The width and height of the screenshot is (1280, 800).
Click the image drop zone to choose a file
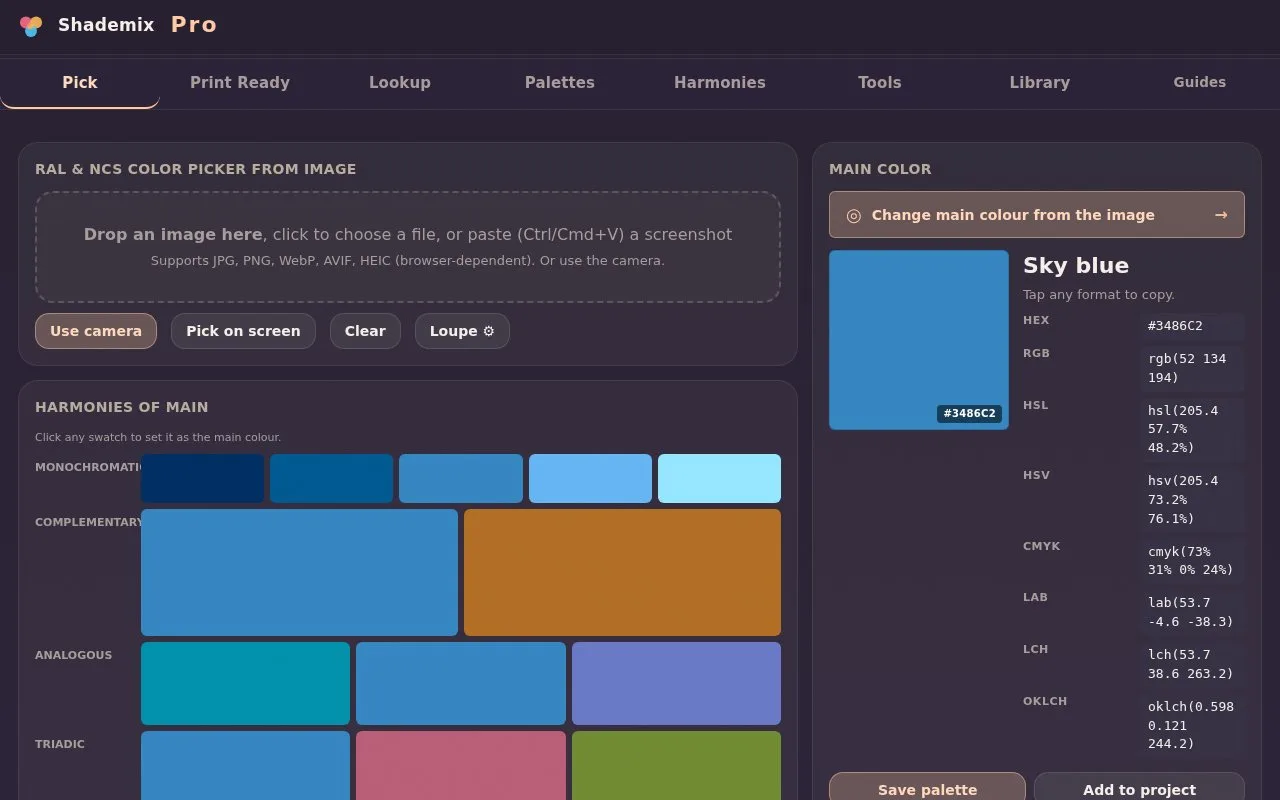click(408, 247)
